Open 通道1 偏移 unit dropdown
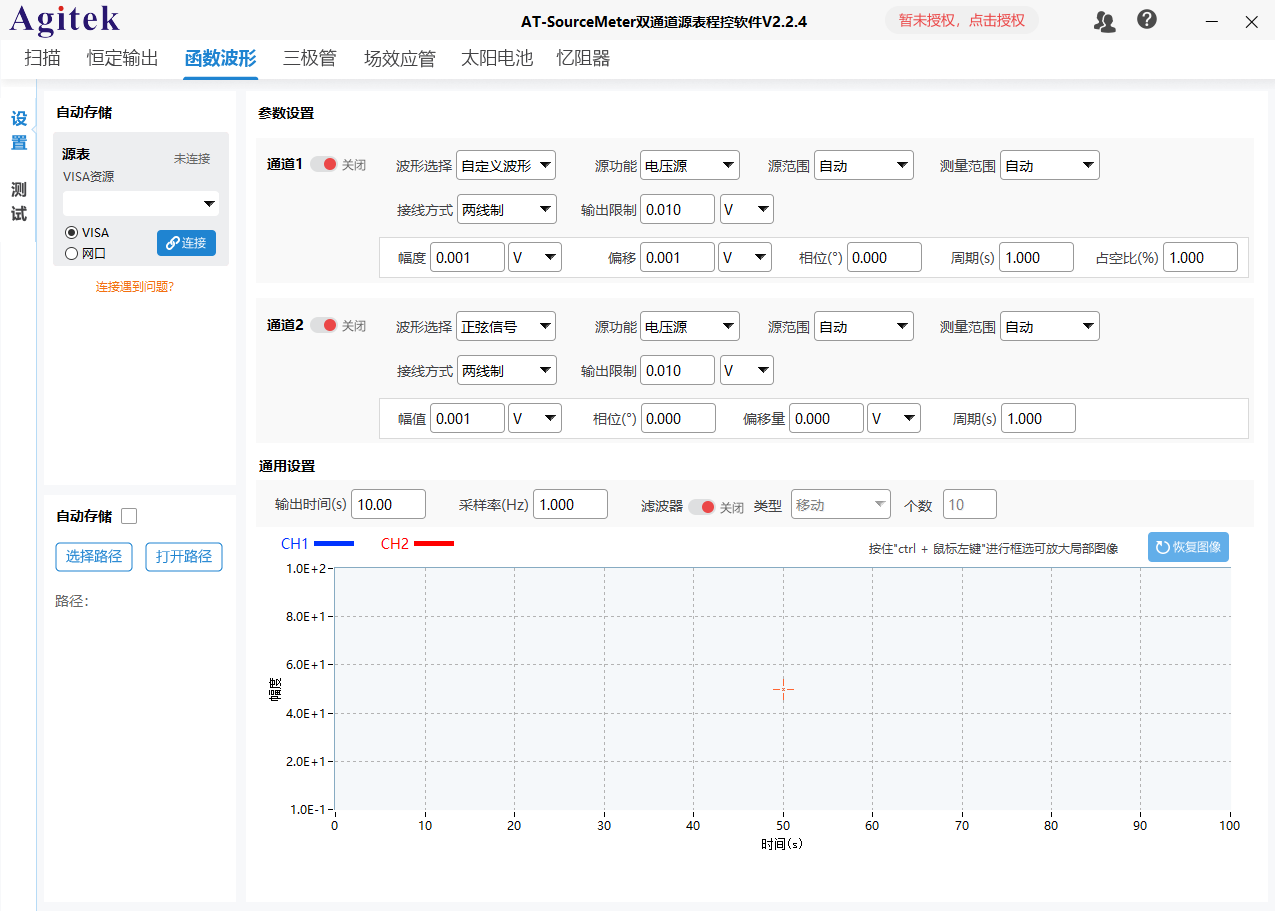The image size is (1275, 911). (x=745, y=258)
